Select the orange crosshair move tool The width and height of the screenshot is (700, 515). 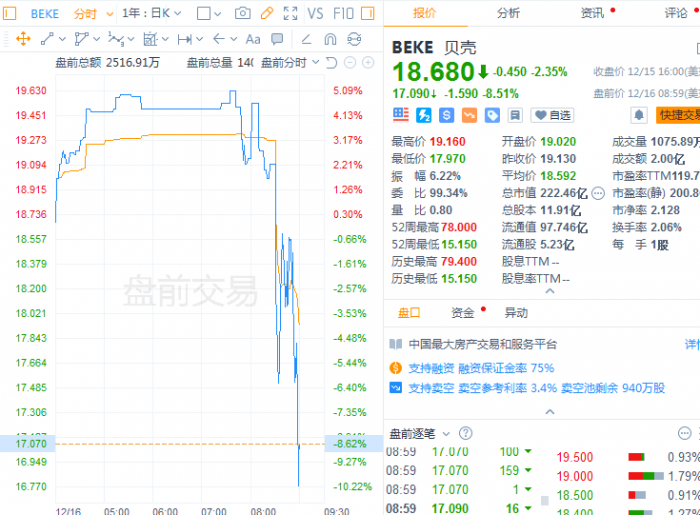[22, 39]
